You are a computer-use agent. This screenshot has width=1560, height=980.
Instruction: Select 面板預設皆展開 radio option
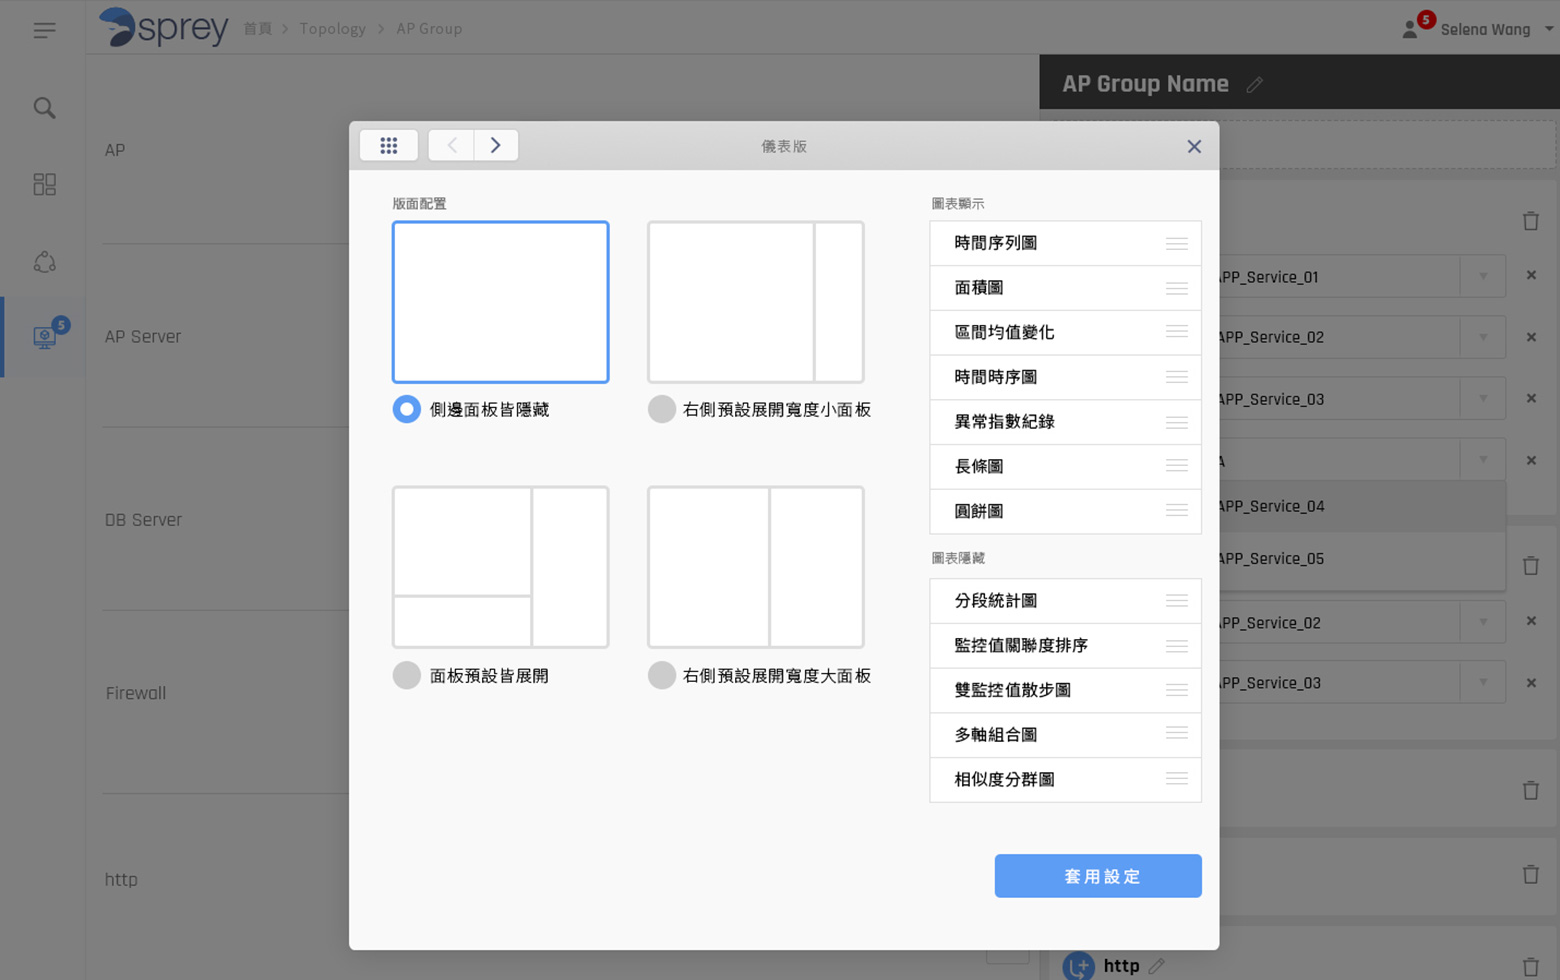[407, 675]
